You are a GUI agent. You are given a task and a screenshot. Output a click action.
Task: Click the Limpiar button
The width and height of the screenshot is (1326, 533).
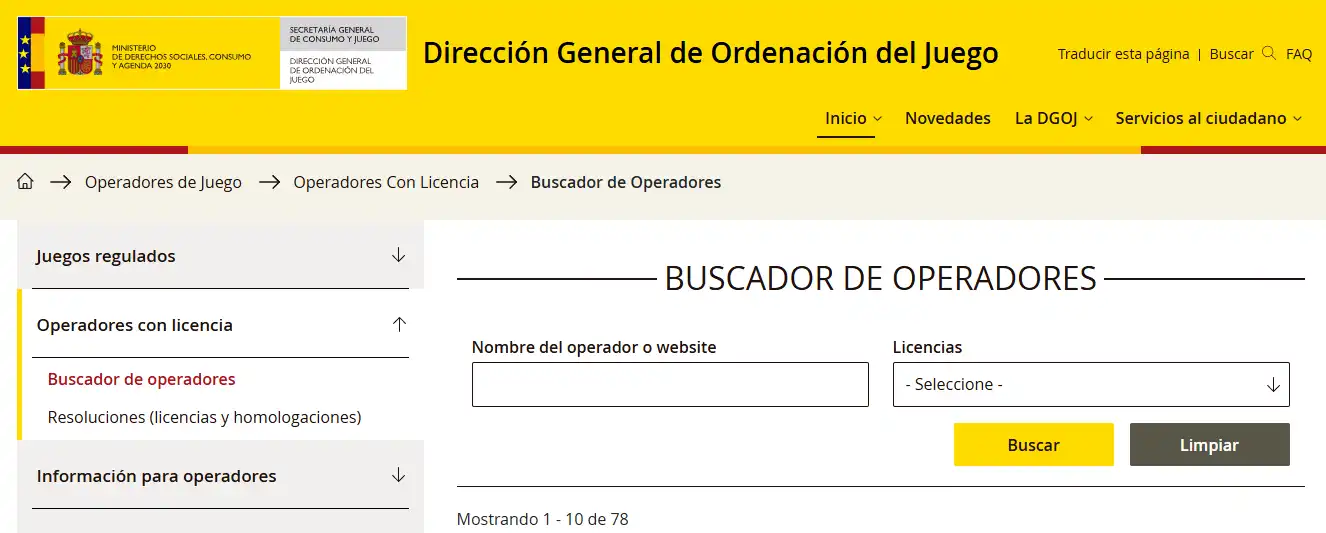click(1209, 445)
